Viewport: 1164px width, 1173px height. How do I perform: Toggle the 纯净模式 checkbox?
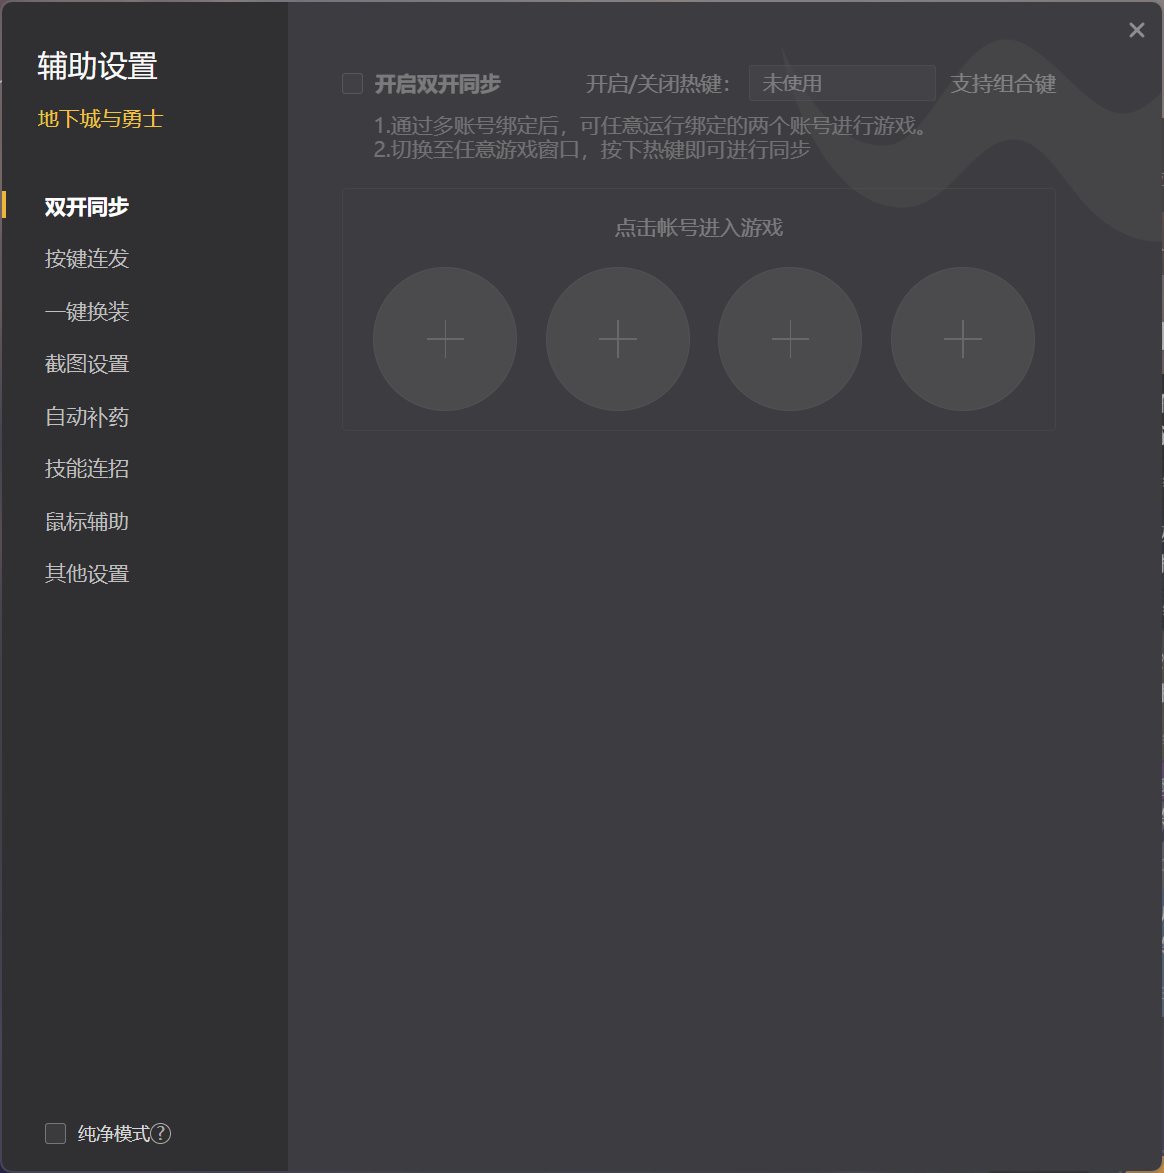tap(55, 1133)
